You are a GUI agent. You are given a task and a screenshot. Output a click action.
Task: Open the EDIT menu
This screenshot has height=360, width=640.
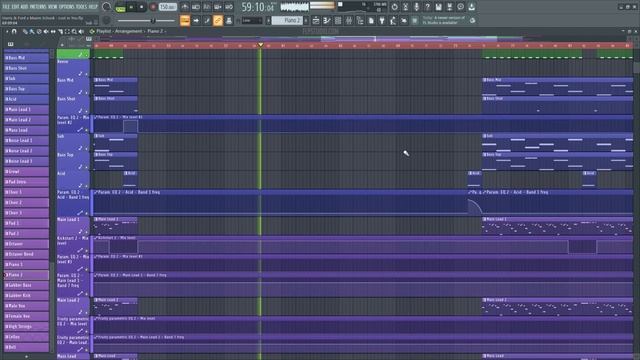pyautogui.click(x=16, y=7)
